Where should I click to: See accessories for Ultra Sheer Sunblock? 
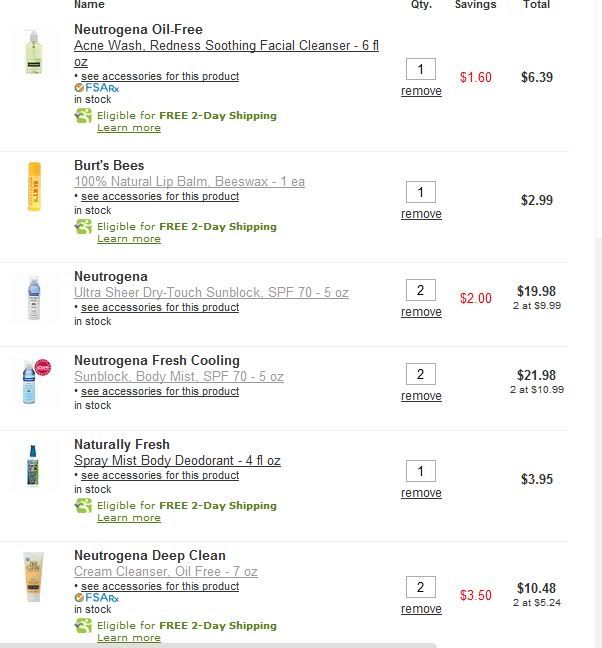click(x=159, y=308)
